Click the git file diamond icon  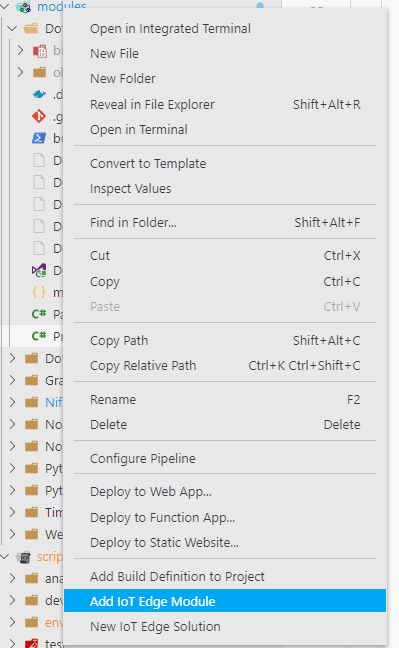[x=39, y=117]
